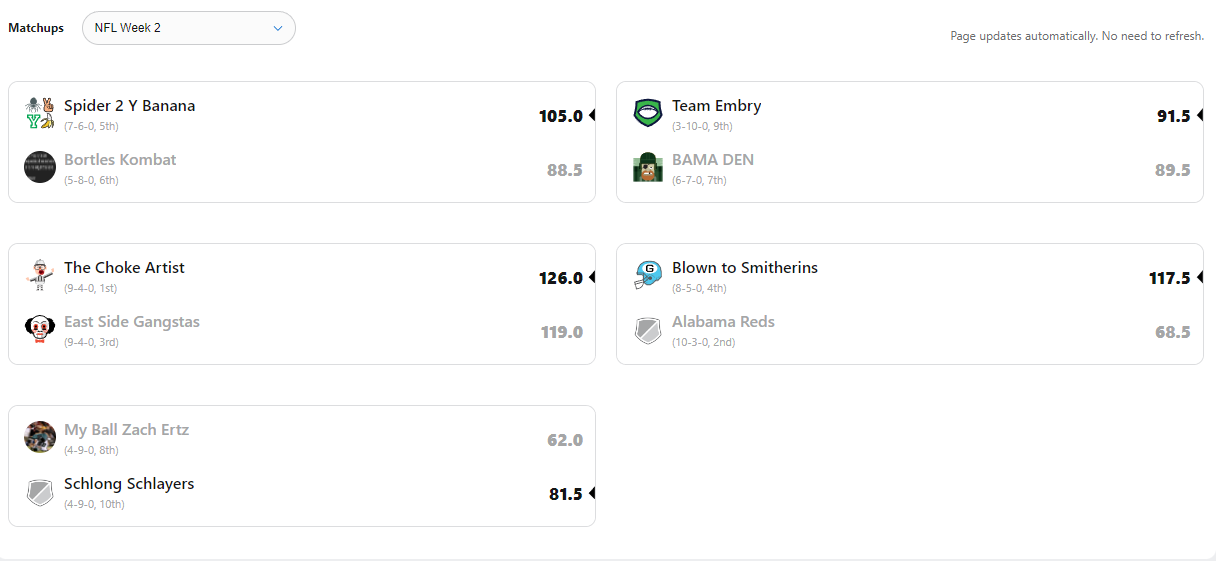Click East Side Gangstas clown avatar
Image resolution: width=1216 pixels, height=561 pixels.
(x=40, y=329)
